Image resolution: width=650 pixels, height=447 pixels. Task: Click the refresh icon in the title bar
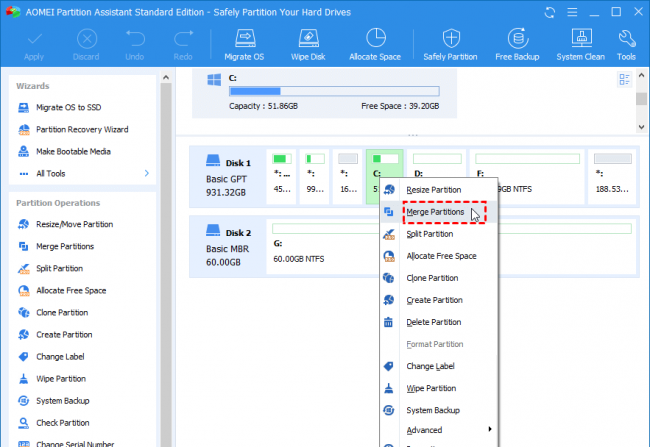tap(550, 12)
